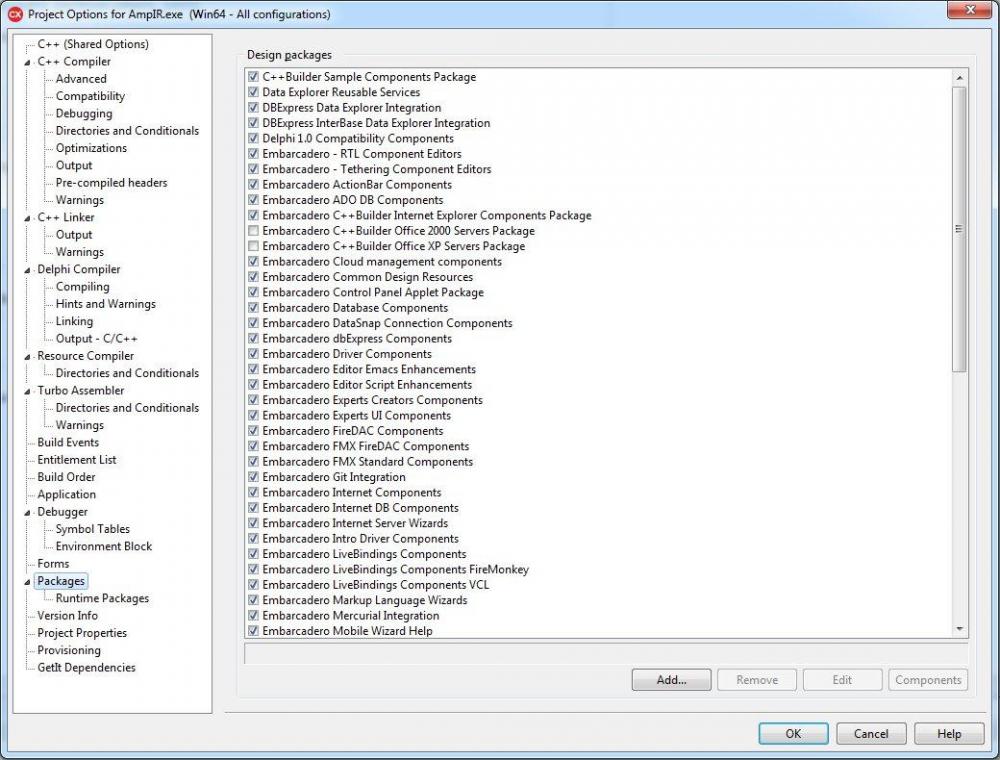Open GetIt Dependencies page

pos(87,668)
